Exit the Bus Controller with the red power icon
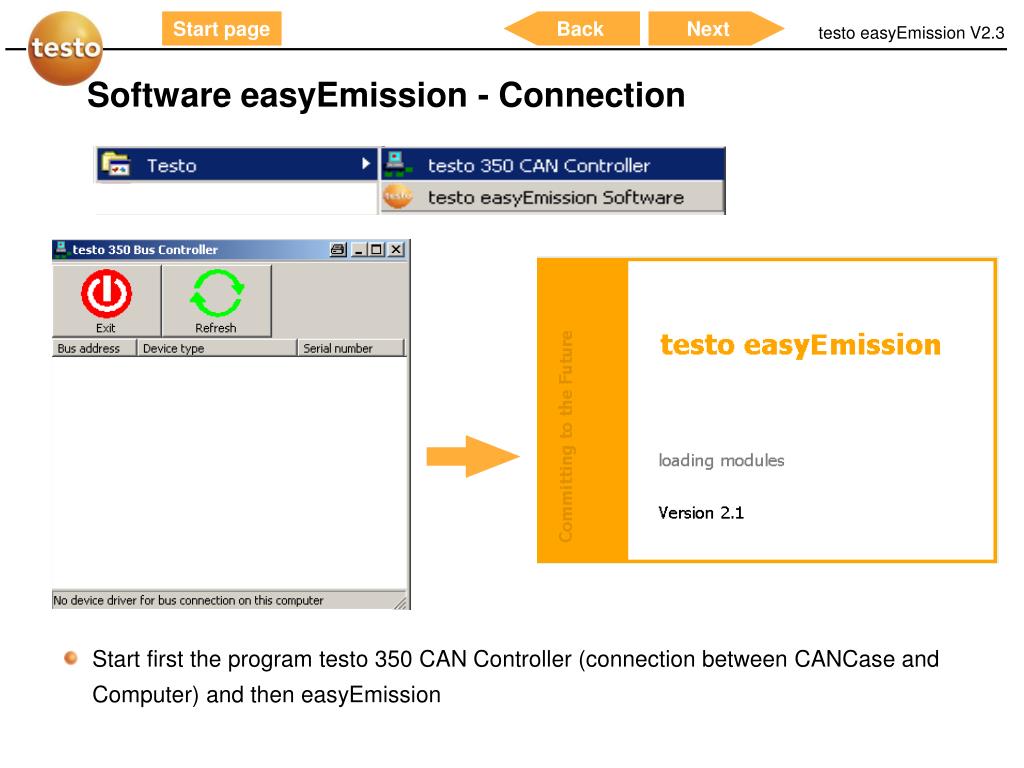The height and width of the screenshot is (768, 1024). pyautogui.click(x=106, y=300)
